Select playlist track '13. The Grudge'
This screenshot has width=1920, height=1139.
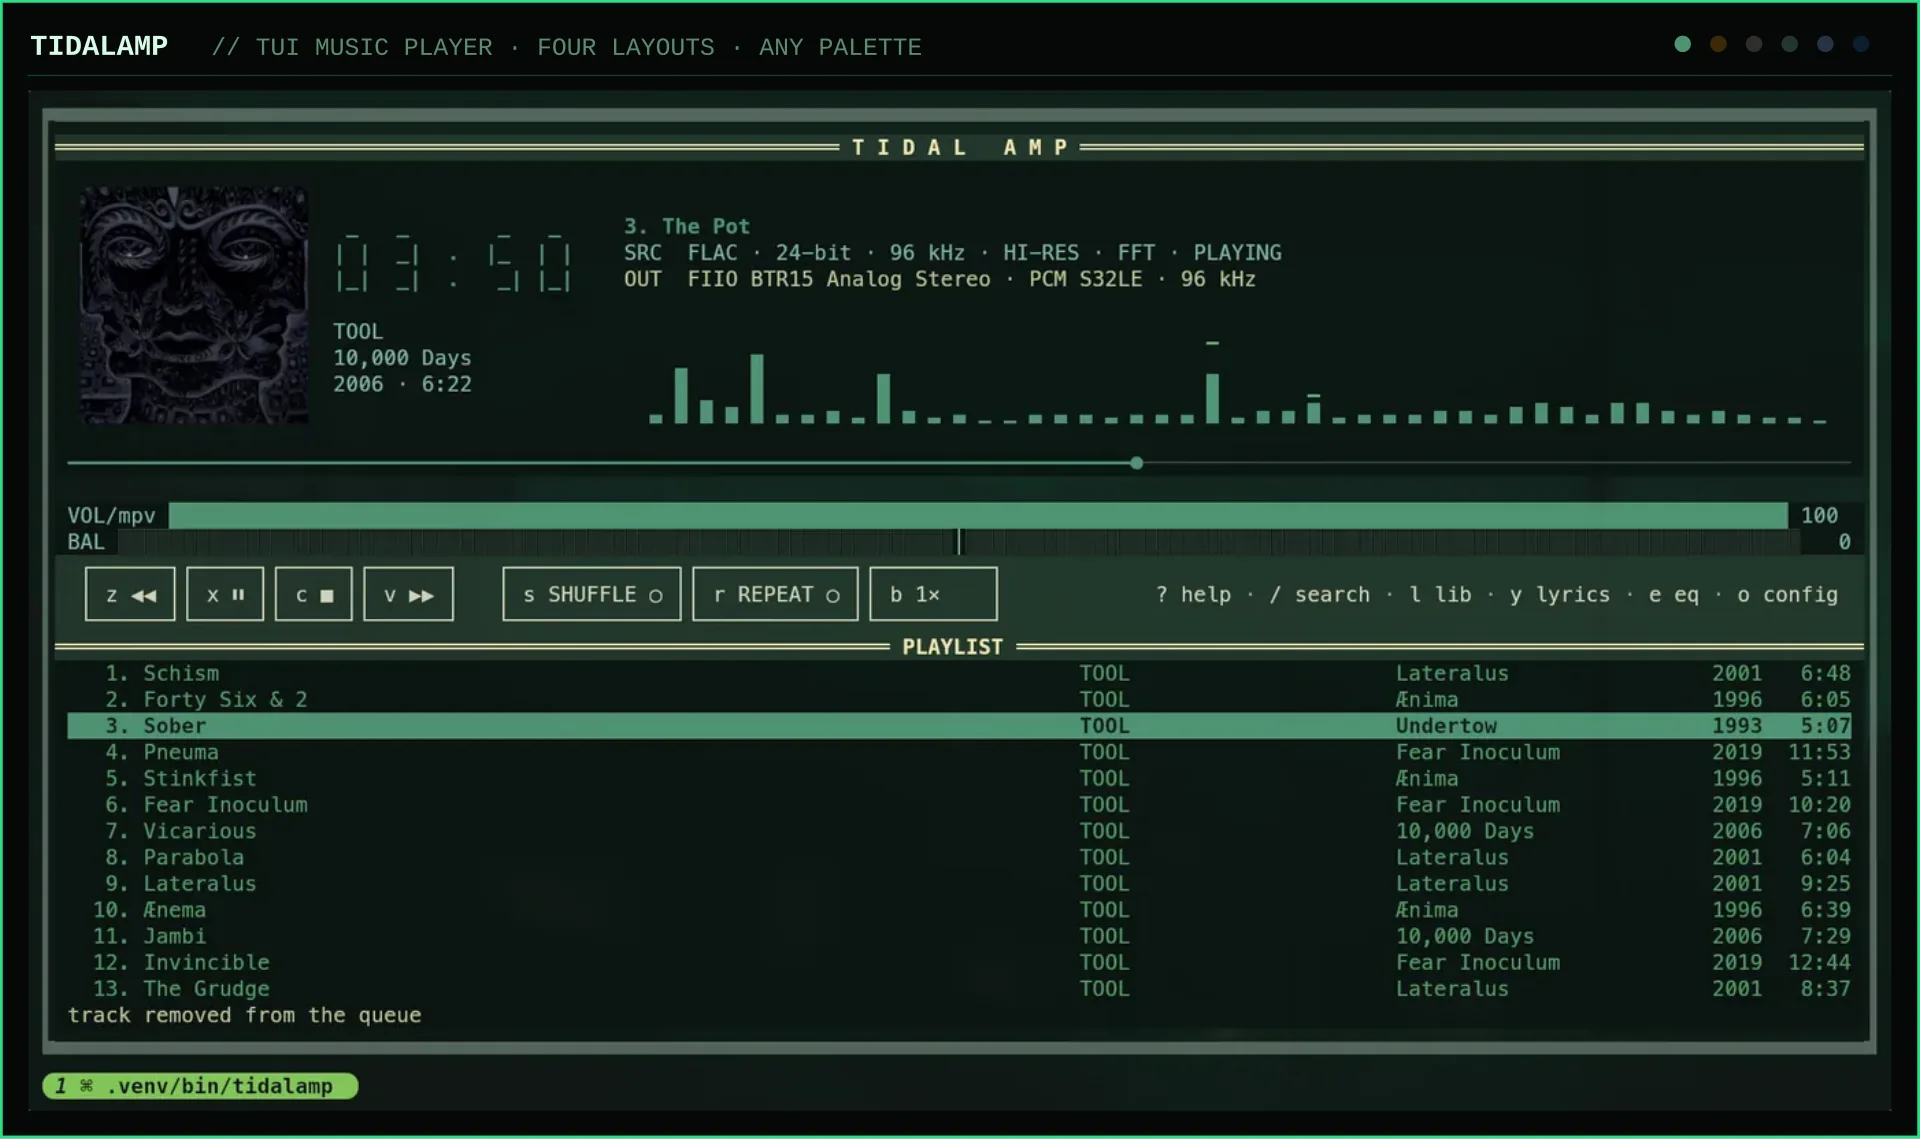[x=959, y=989]
